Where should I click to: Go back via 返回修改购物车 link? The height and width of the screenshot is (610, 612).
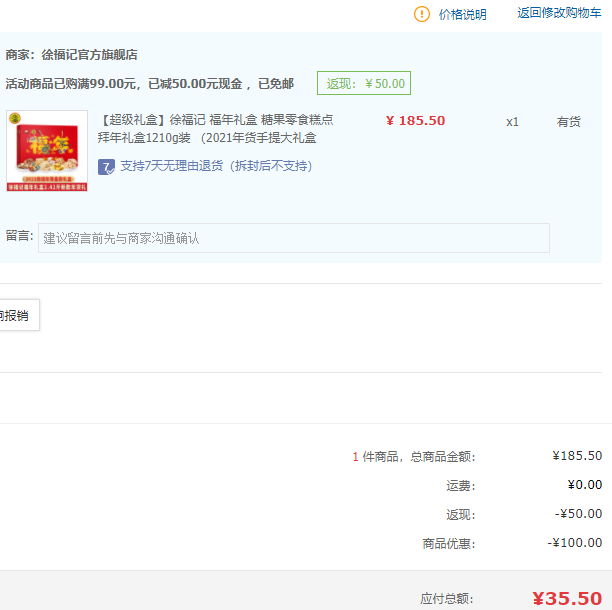tap(559, 13)
